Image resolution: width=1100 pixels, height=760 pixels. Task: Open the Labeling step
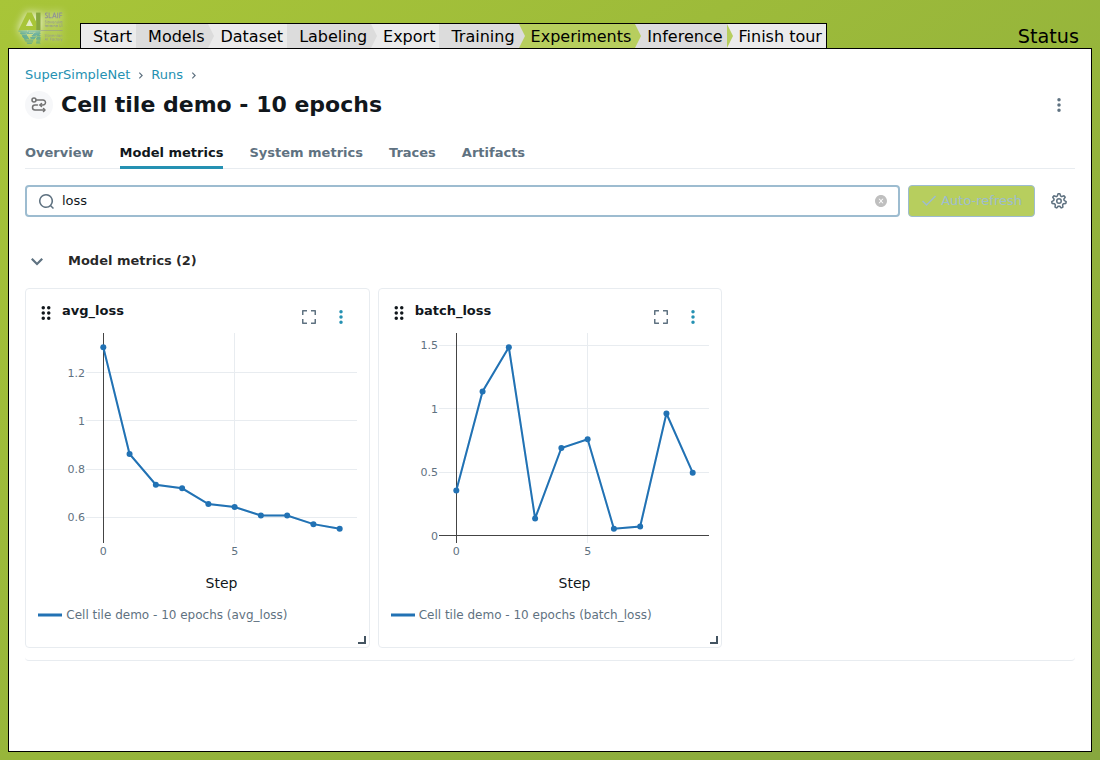pos(333,36)
